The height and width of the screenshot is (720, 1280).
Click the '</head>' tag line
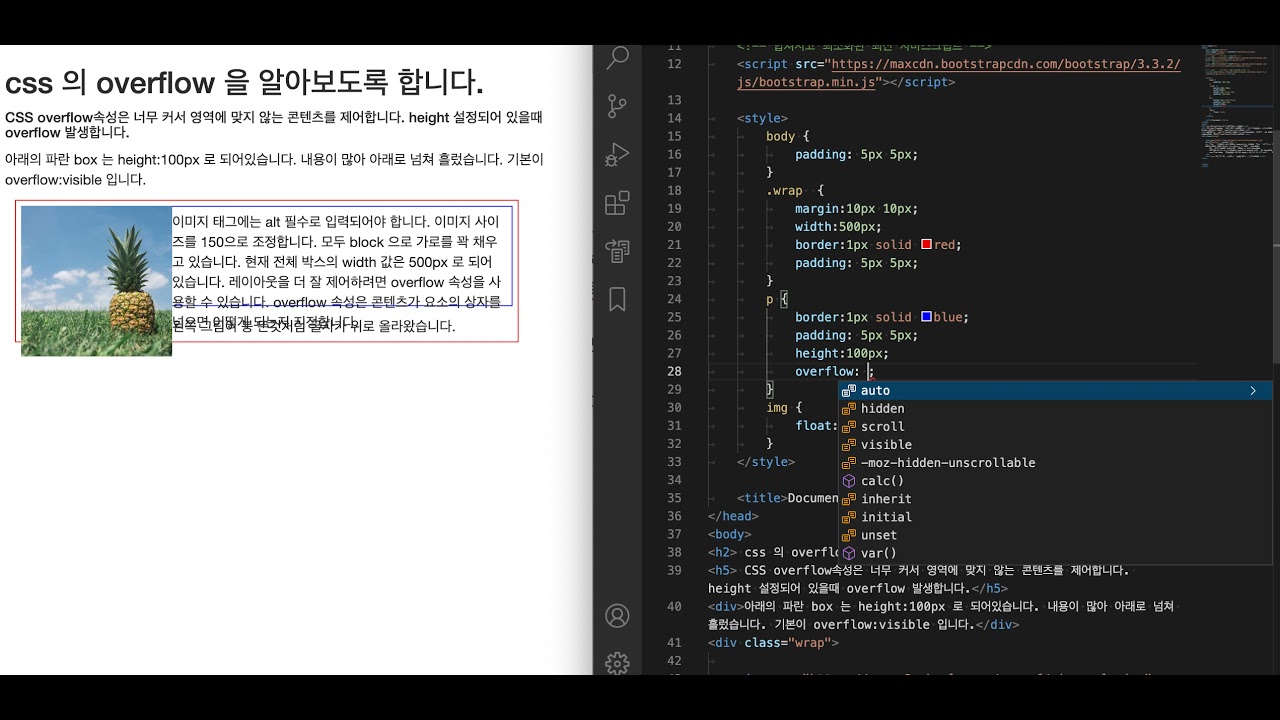click(733, 516)
